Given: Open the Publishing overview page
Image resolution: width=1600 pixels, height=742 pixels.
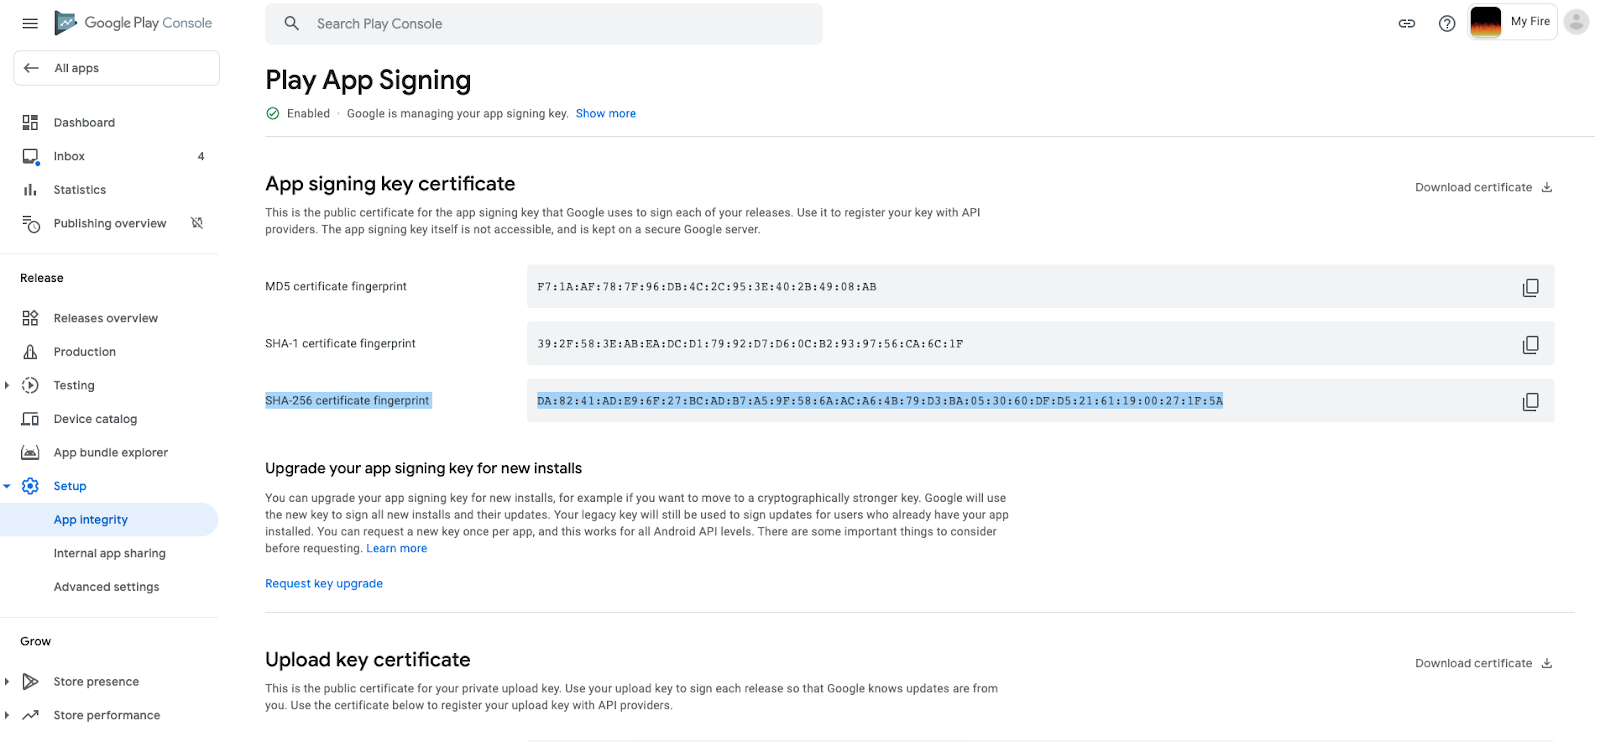Looking at the screenshot, I should point(110,223).
